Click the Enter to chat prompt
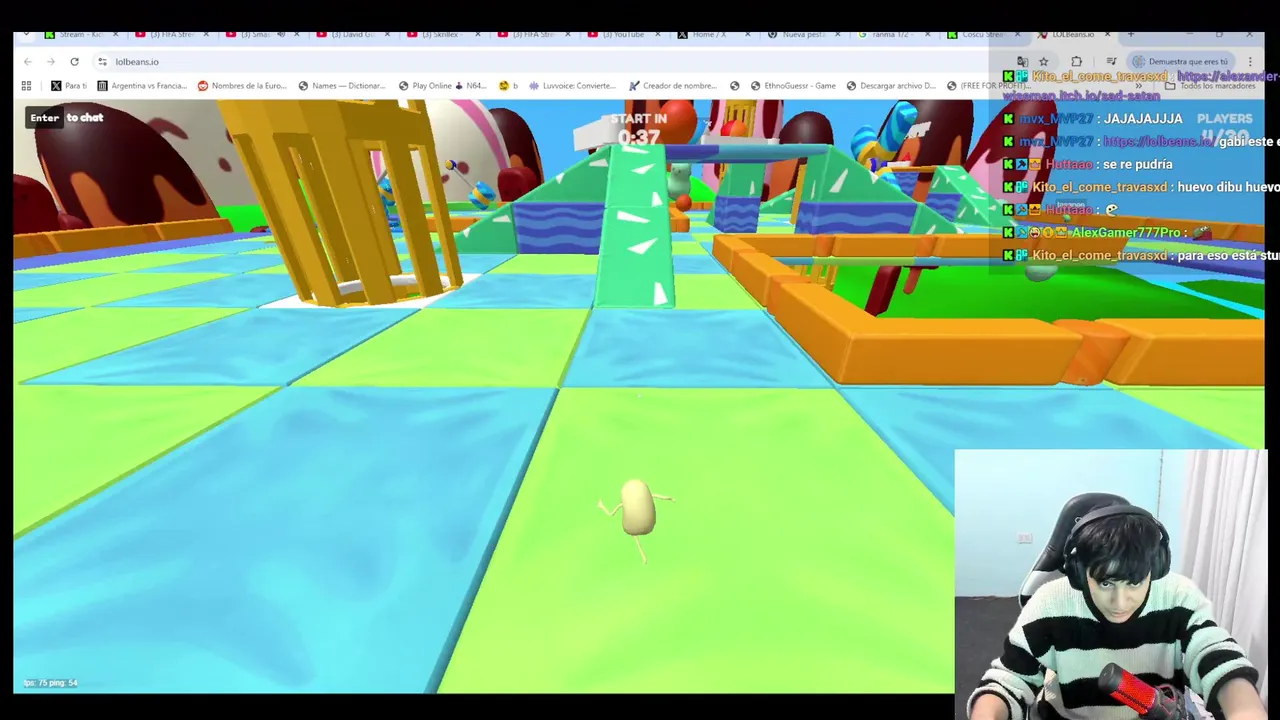This screenshot has height=720, width=1280. [x=66, y=117]
